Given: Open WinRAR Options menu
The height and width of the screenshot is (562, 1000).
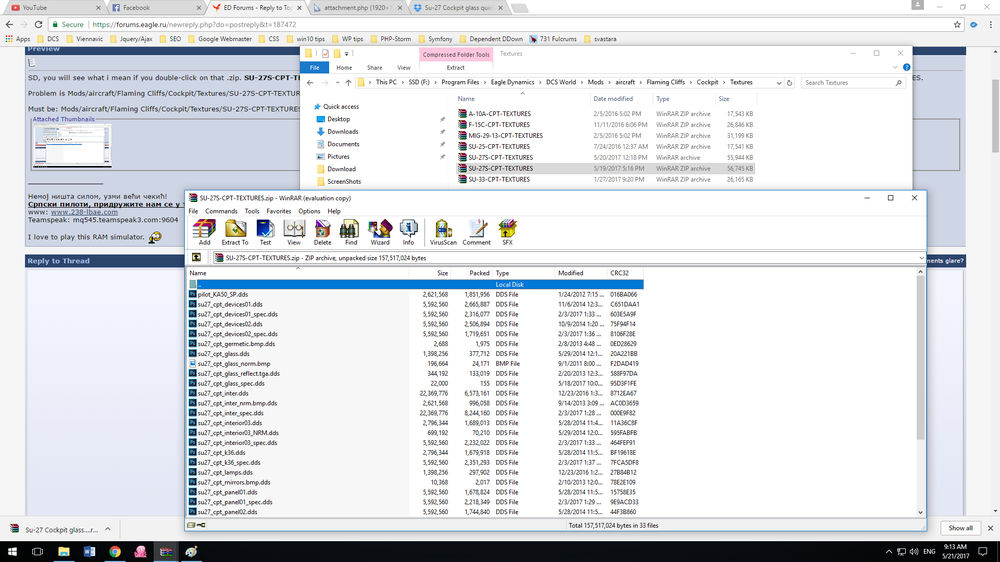Looking at the screenshot, I should [x=309, y=211].
